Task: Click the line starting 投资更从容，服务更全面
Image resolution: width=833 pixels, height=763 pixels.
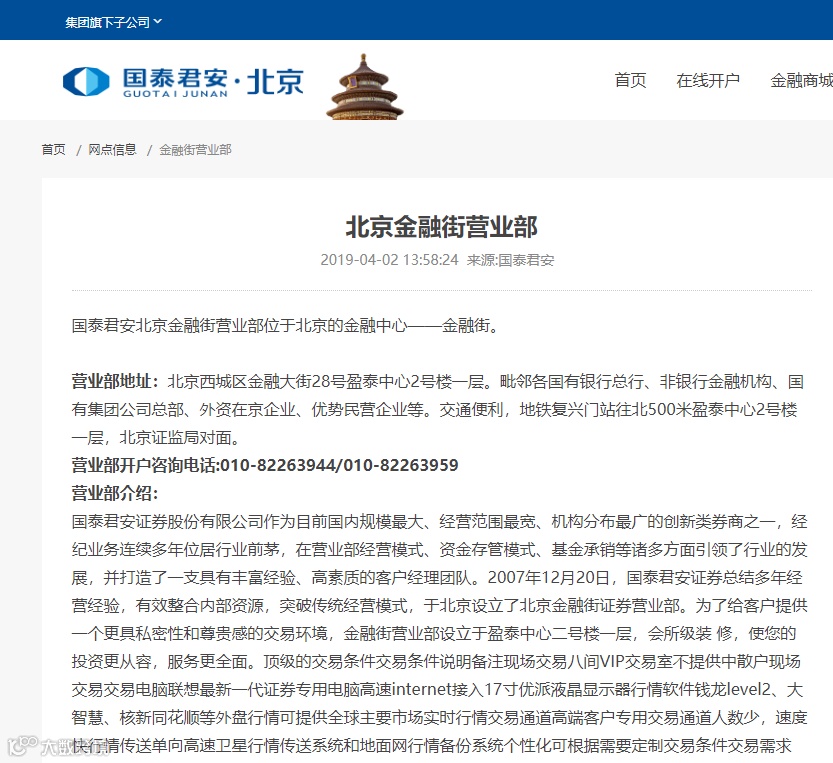Action: coord(436,661)
